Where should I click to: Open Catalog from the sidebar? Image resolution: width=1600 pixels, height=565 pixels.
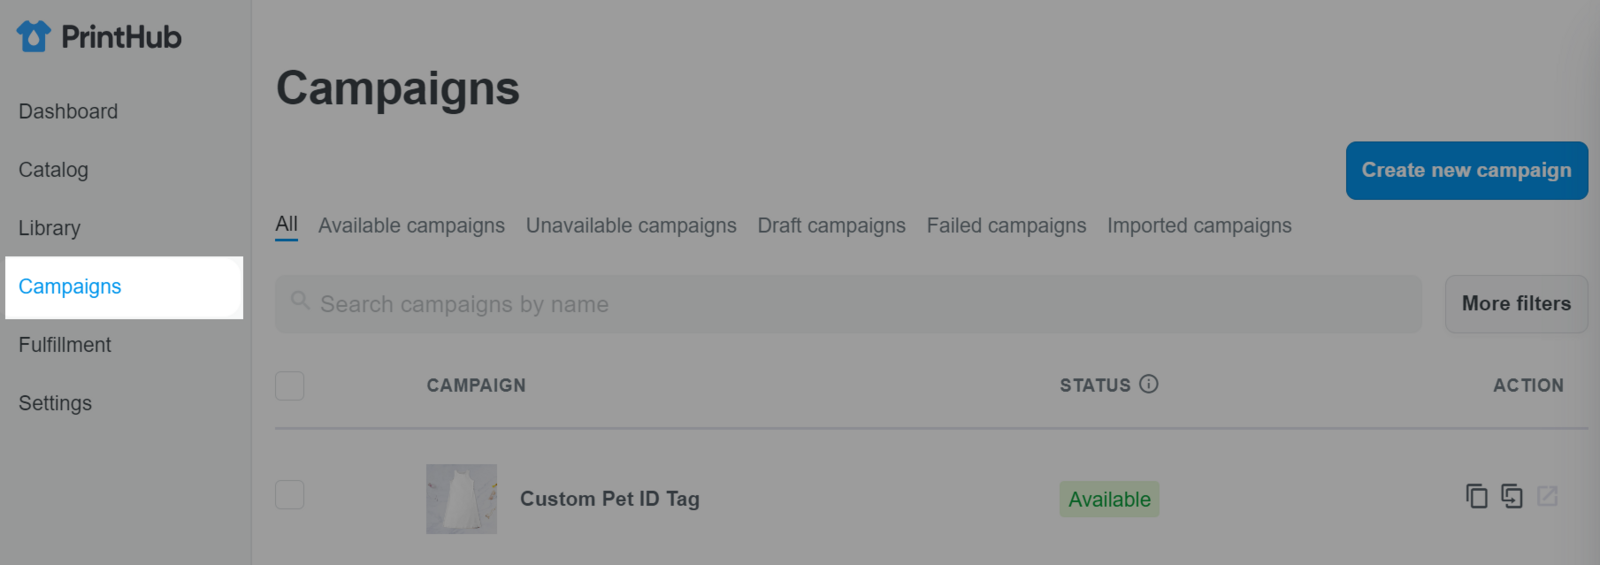(x=53, y=170)
